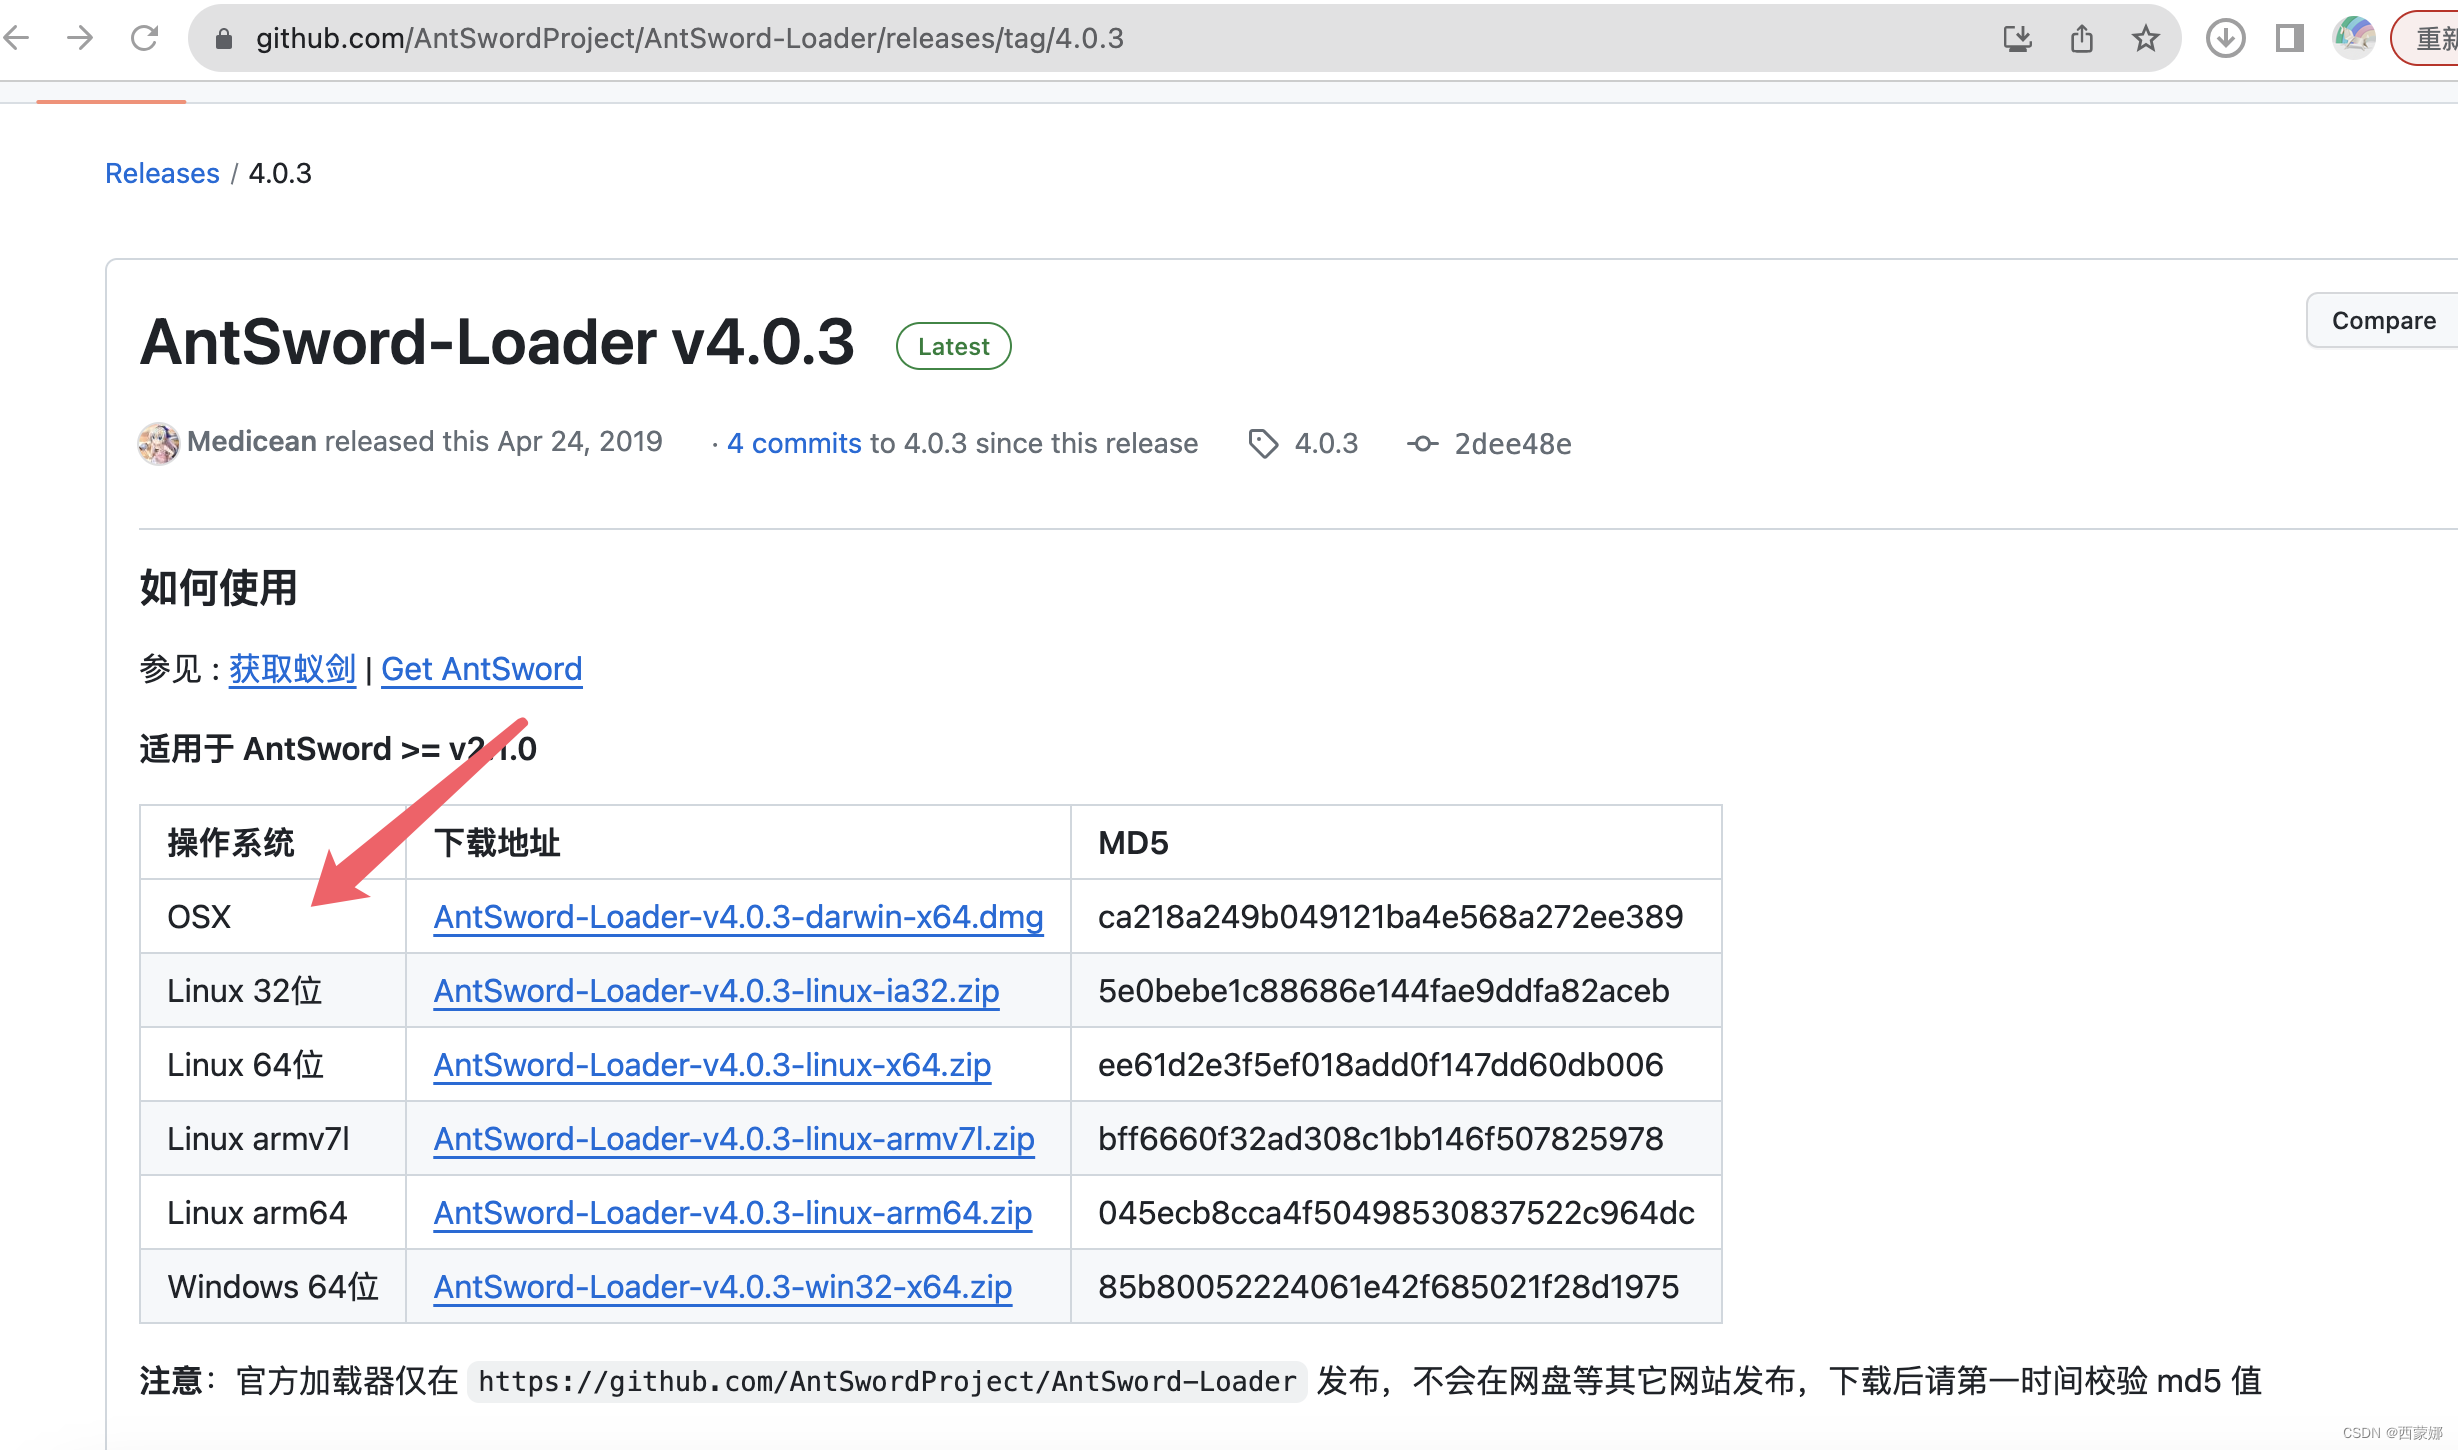Click the Windows 64位 table cell
This screenshot has width=2458, height=1450.
(273, 1286)
